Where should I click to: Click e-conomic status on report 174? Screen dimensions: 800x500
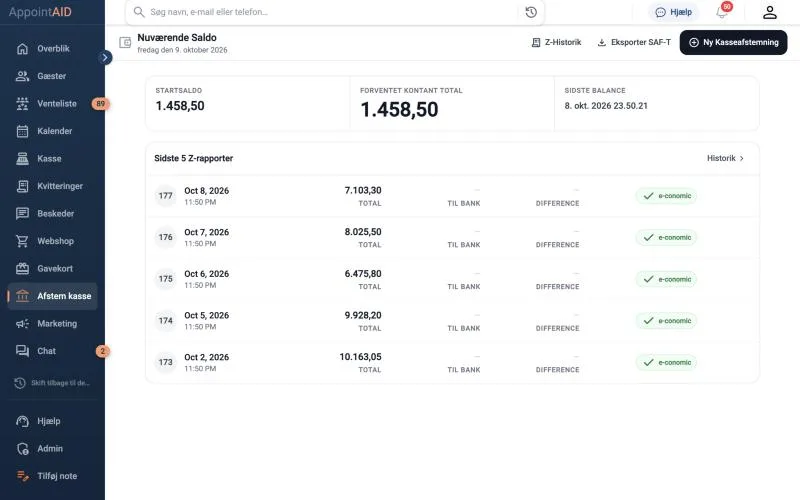[x=666, y=321]
